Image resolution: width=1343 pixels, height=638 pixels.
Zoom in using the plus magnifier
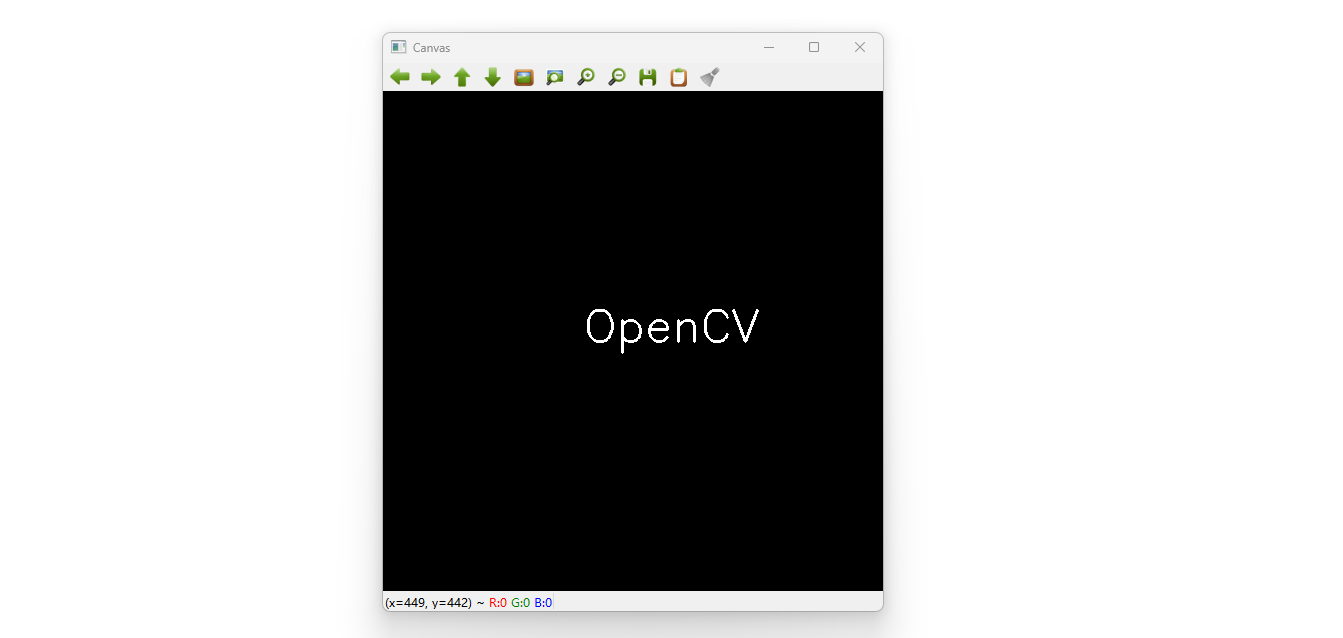point(585,76)
